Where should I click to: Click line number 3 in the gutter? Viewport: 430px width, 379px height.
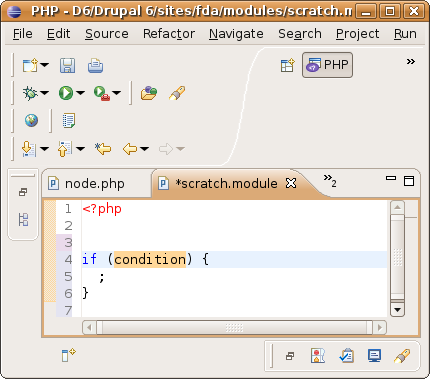[68, 243]
